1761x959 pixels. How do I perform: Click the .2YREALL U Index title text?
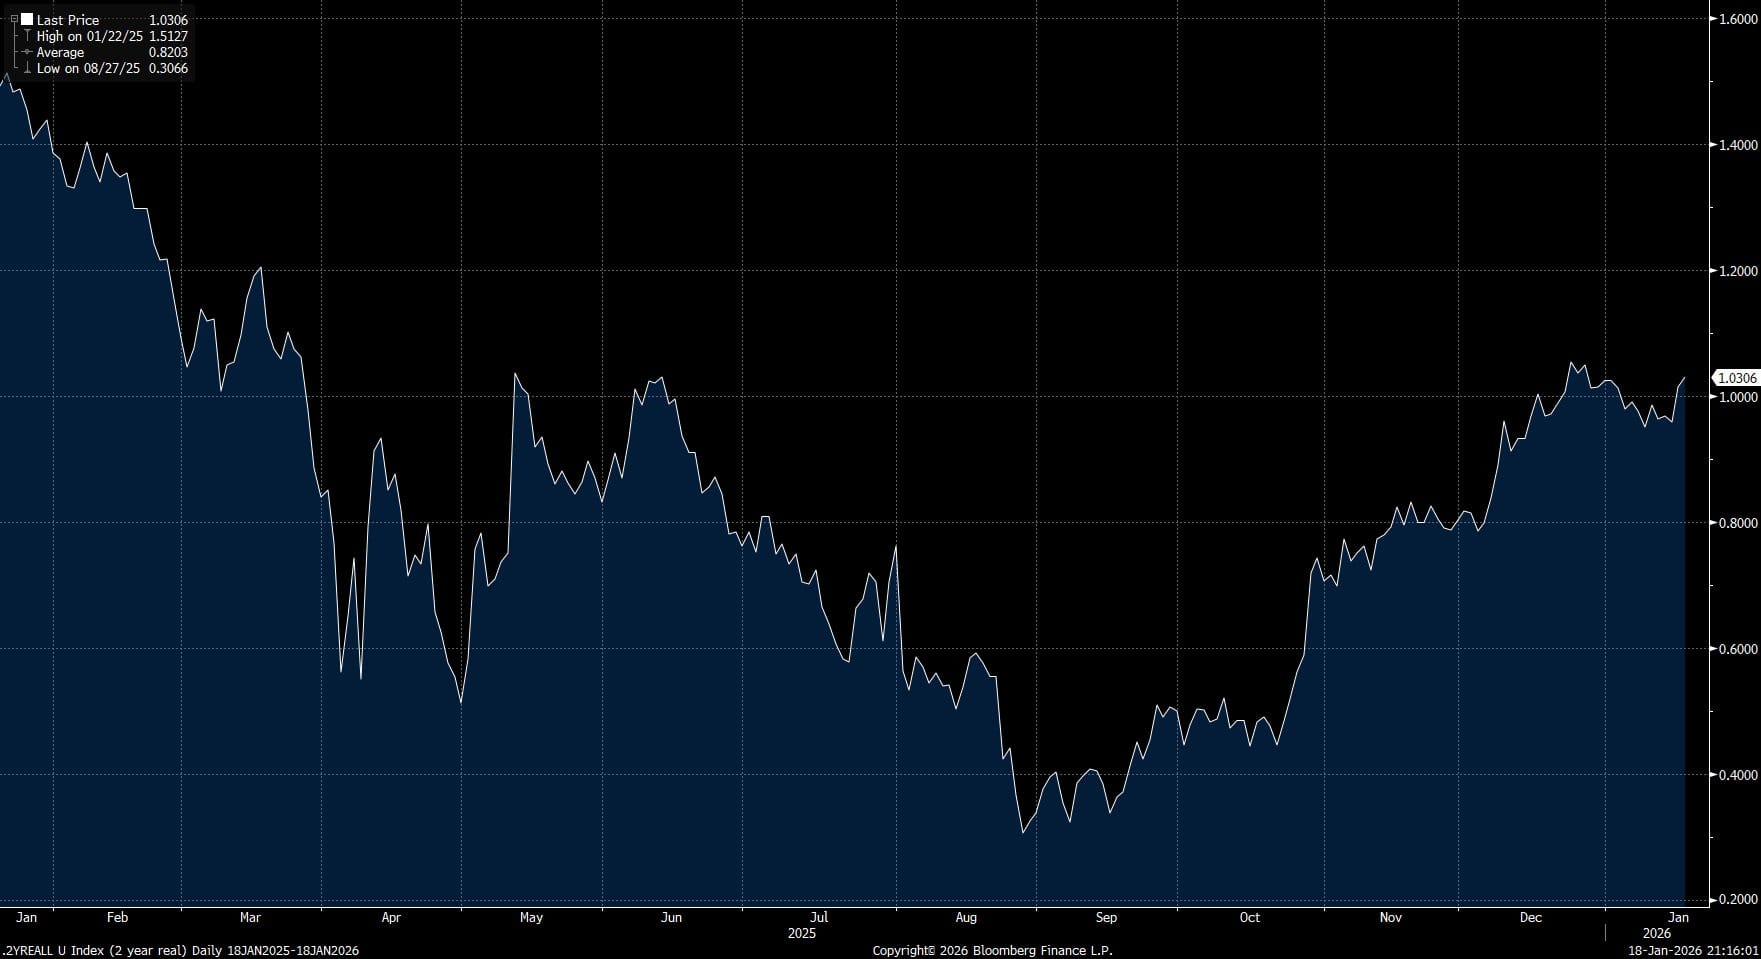tap(181, 950)
